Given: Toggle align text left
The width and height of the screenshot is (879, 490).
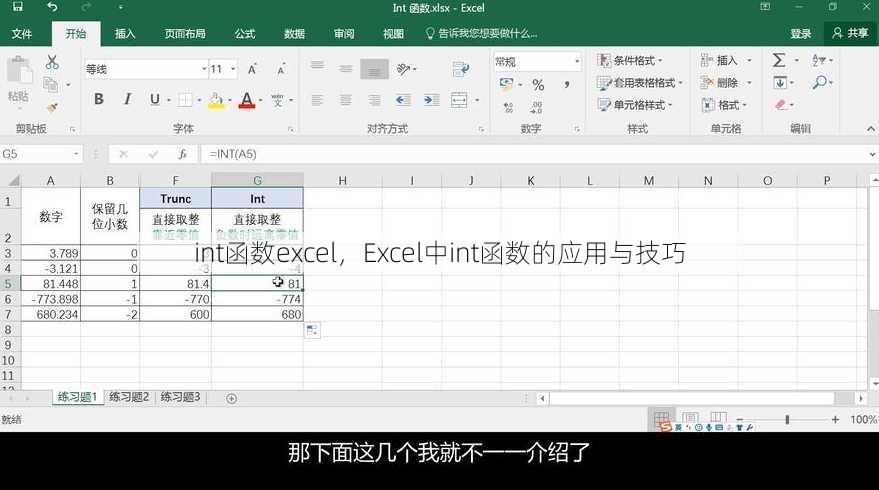Looking at the screenshot, I should click(317, 100).
